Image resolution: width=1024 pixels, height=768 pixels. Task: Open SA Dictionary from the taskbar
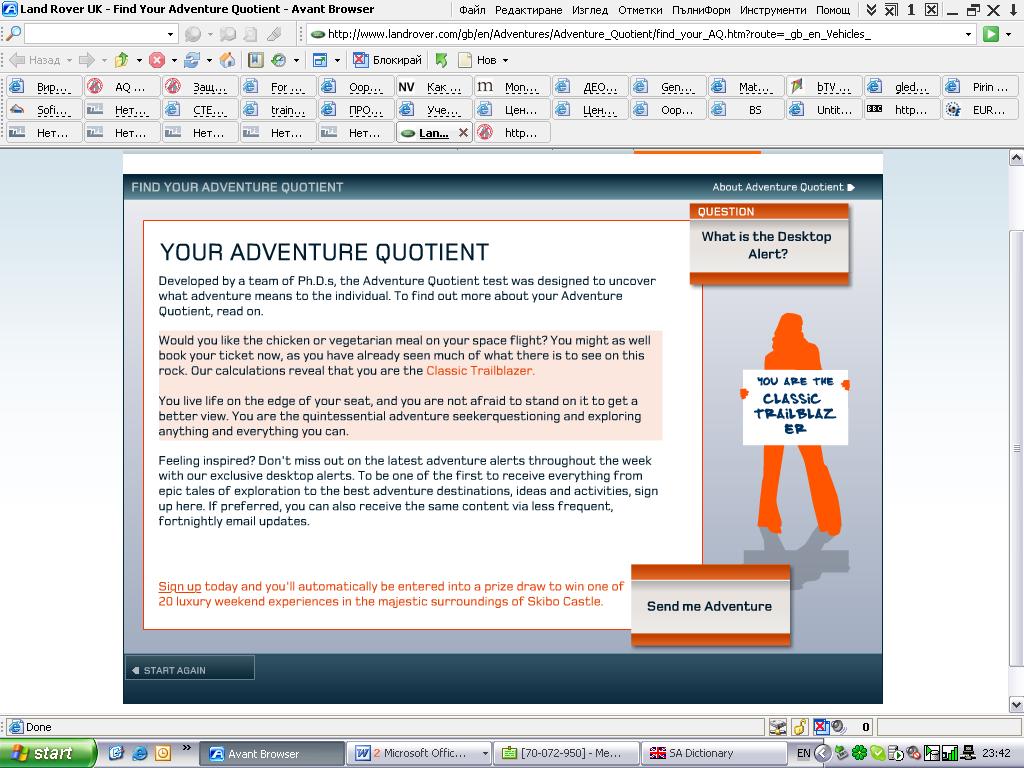click(712, 753)
